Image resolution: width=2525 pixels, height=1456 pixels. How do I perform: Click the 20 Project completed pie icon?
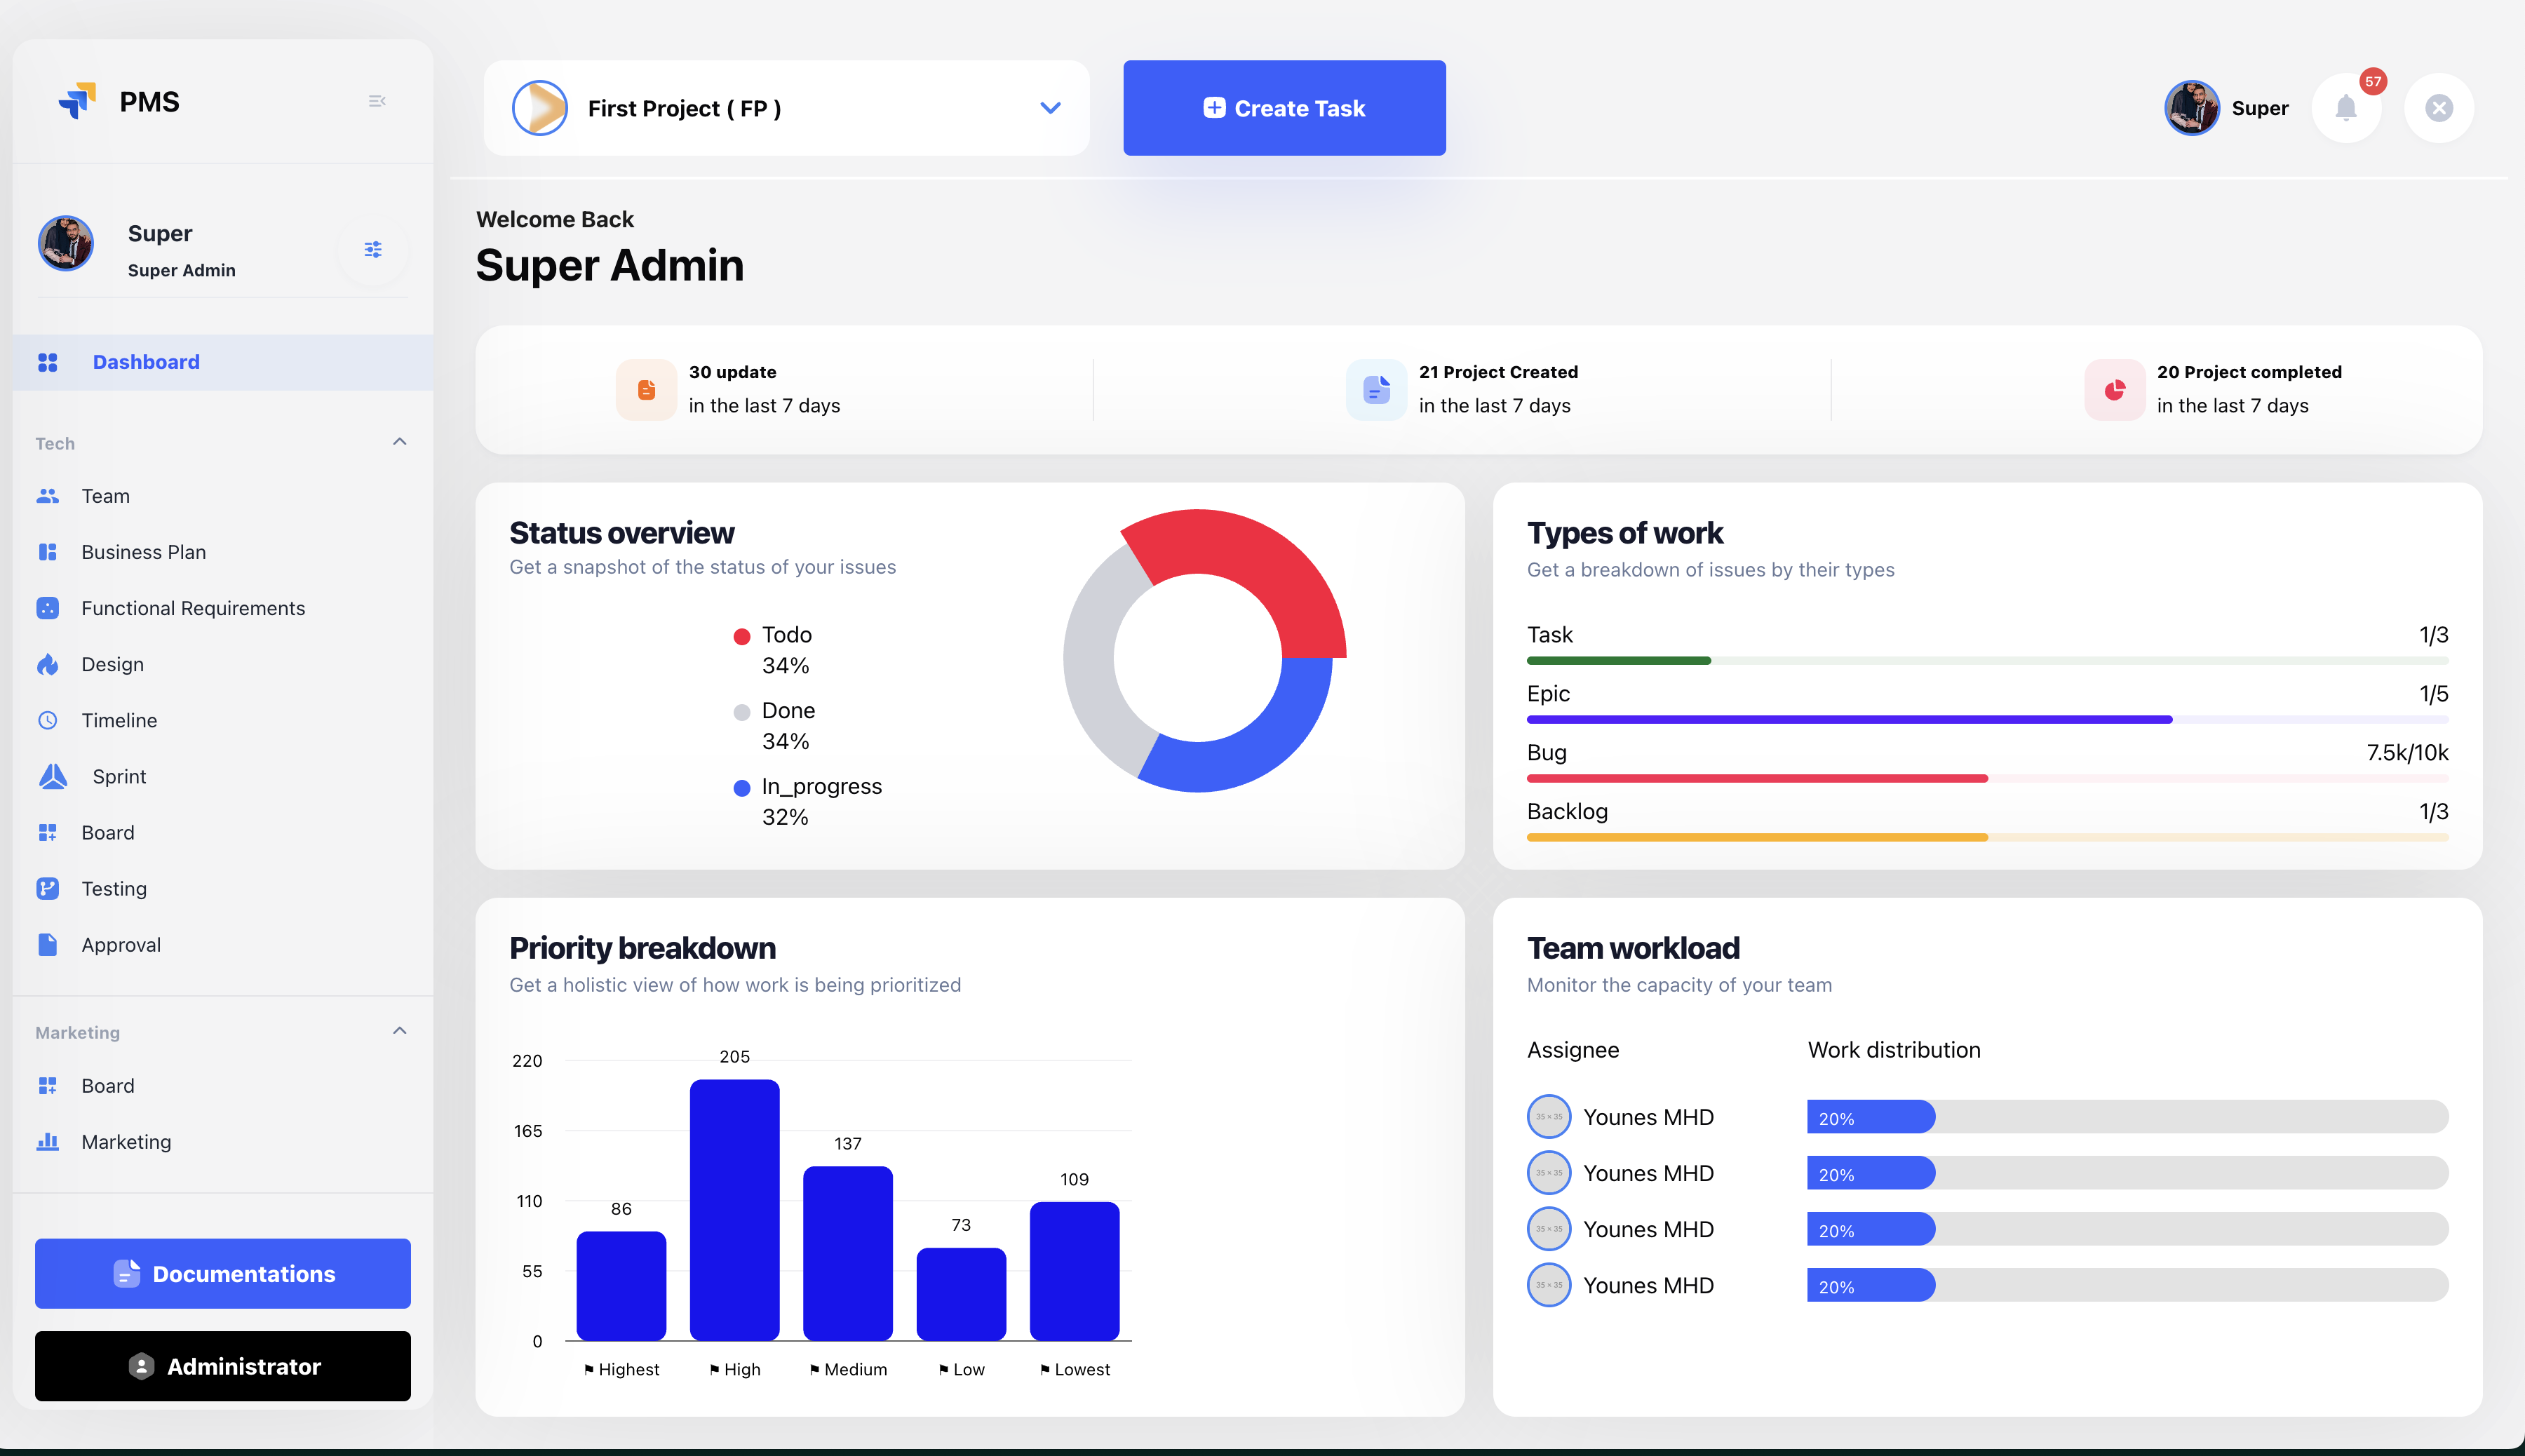point(2114,389)
